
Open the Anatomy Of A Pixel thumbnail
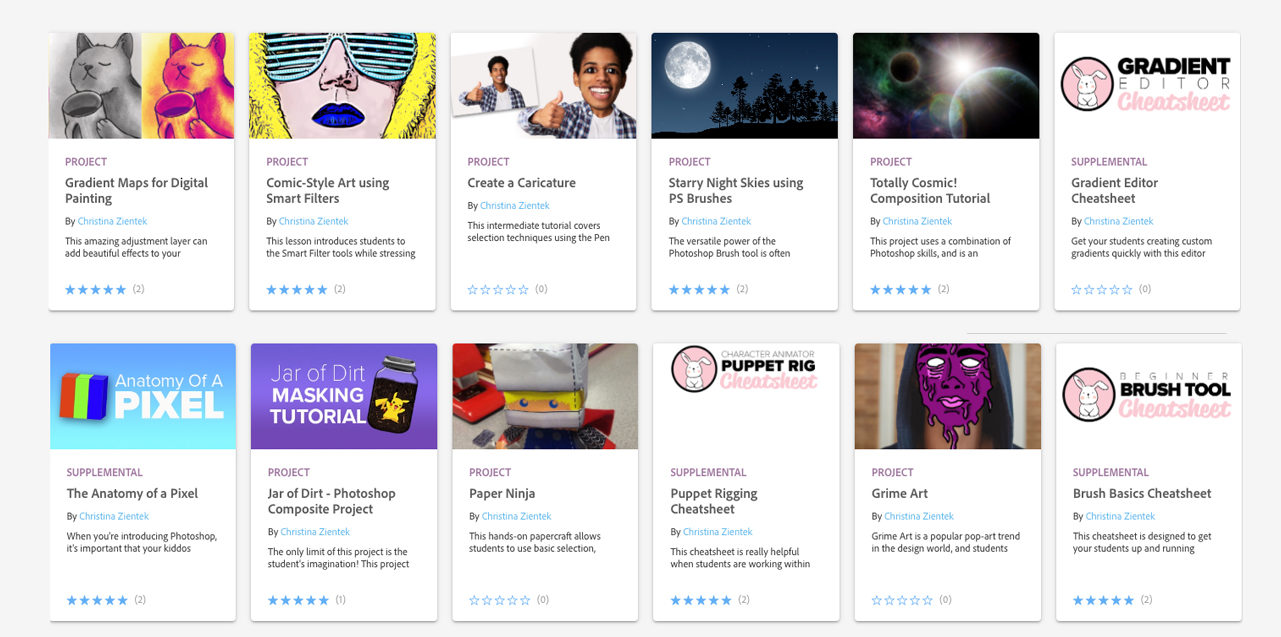143,397
